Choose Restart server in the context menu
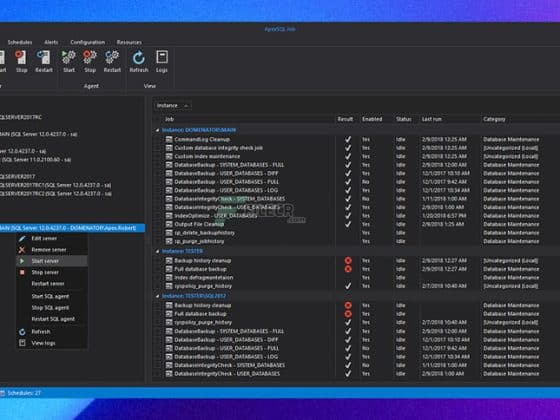The image size is (560, 420). tap(52, 284)
